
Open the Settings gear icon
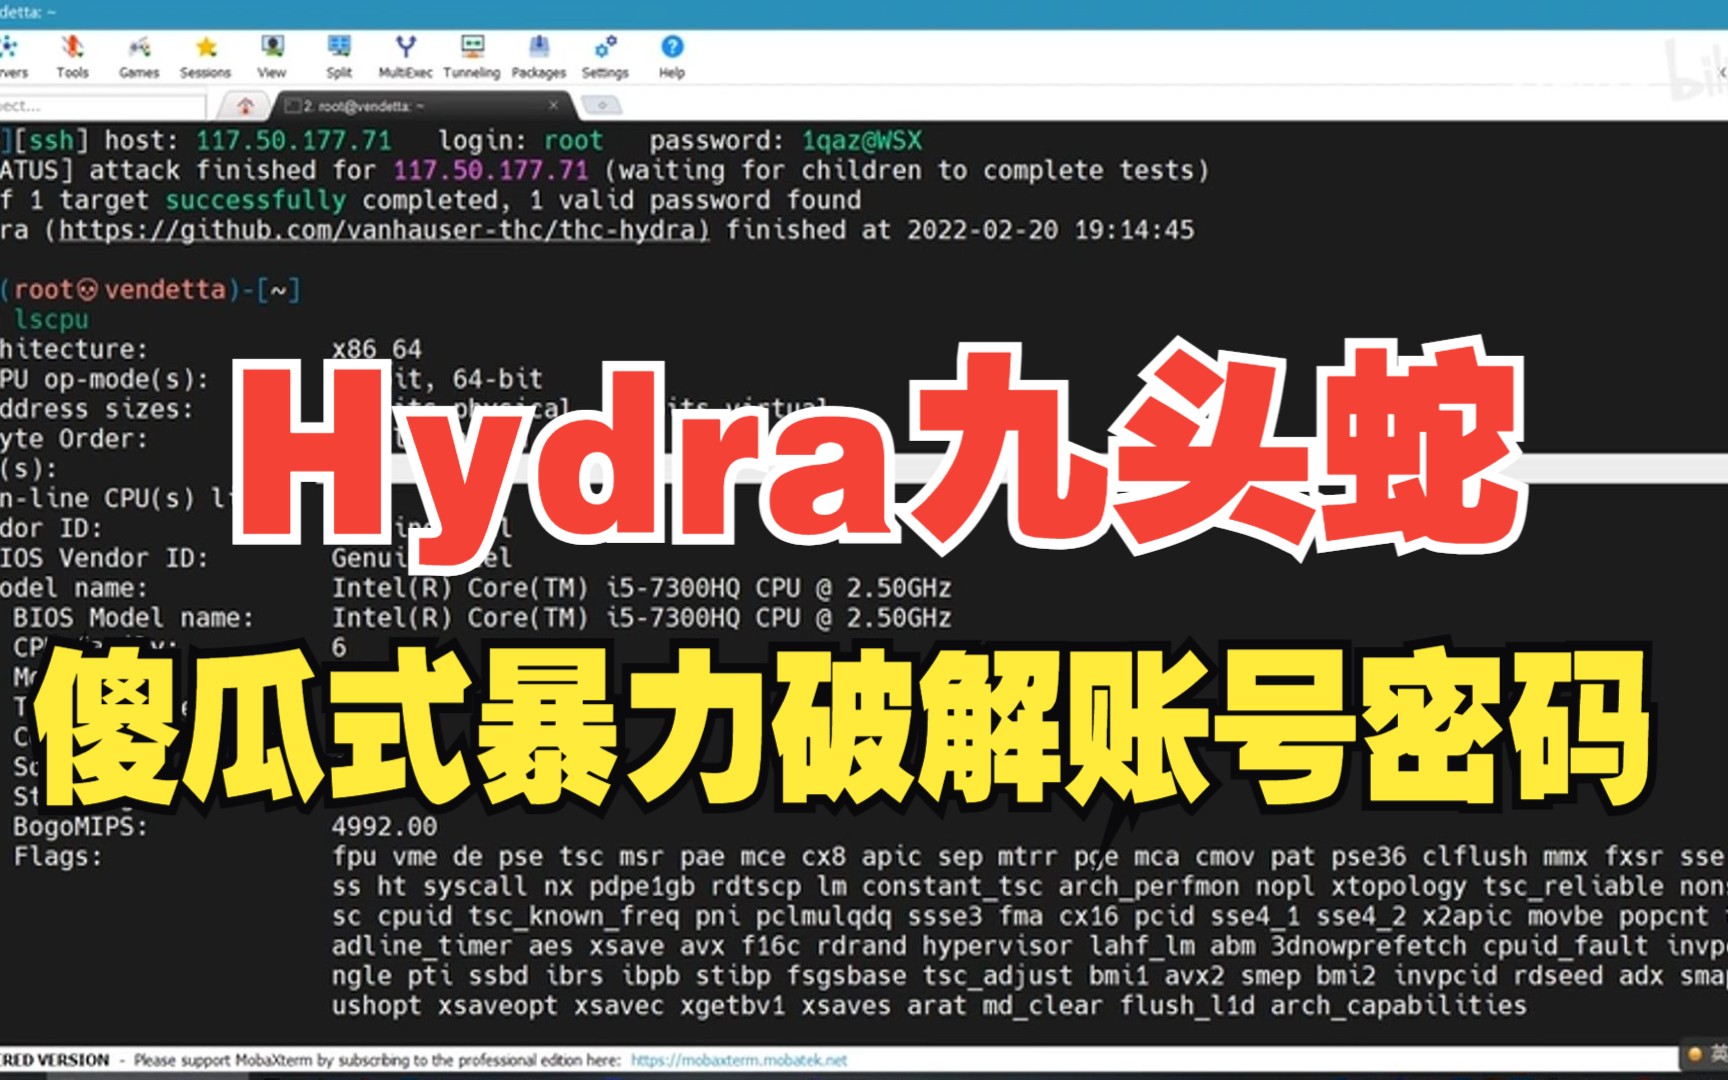605,56
